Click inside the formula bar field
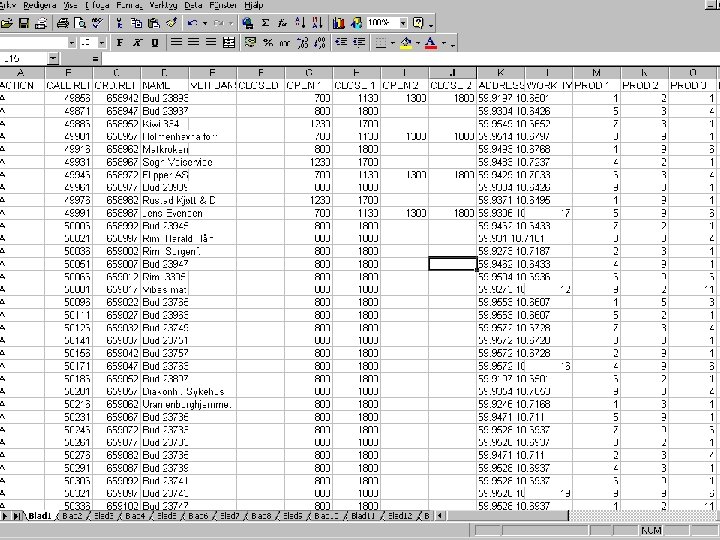Viewport: 720px width, 540px height. click(x=411, y=58)
